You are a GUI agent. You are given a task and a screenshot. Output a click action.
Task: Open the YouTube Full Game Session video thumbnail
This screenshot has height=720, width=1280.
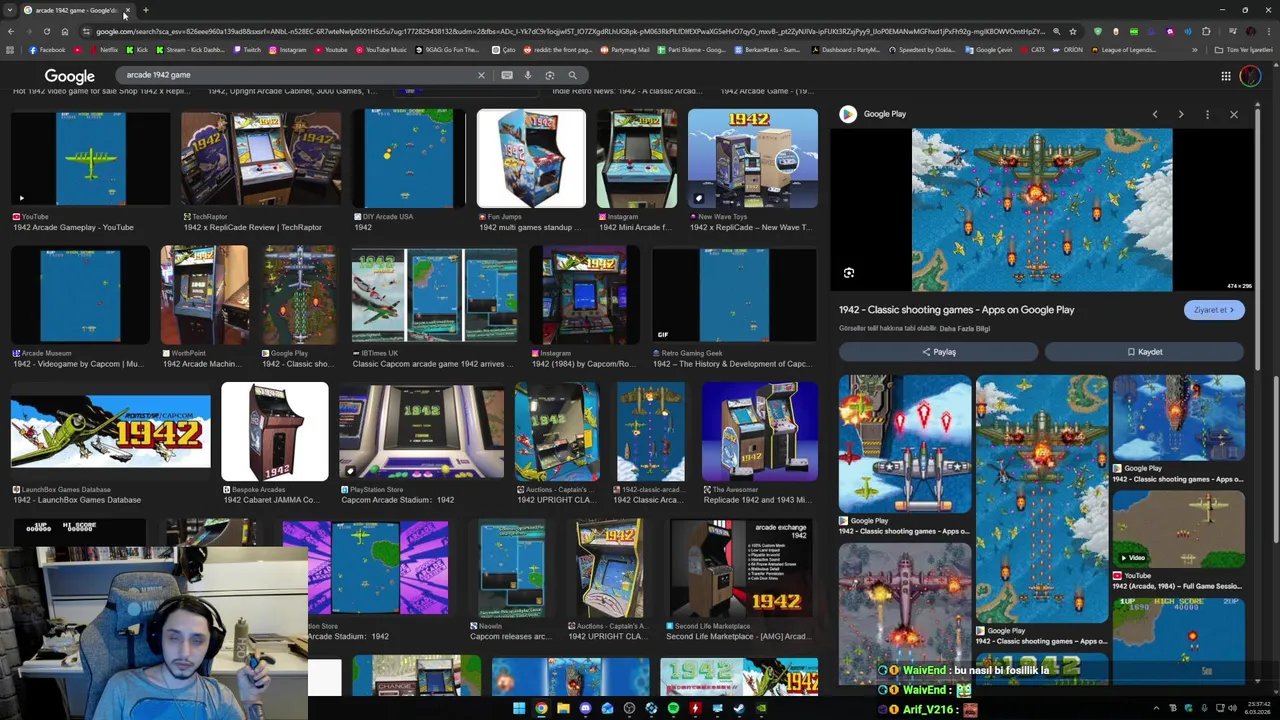click(x=1178, y=530)
